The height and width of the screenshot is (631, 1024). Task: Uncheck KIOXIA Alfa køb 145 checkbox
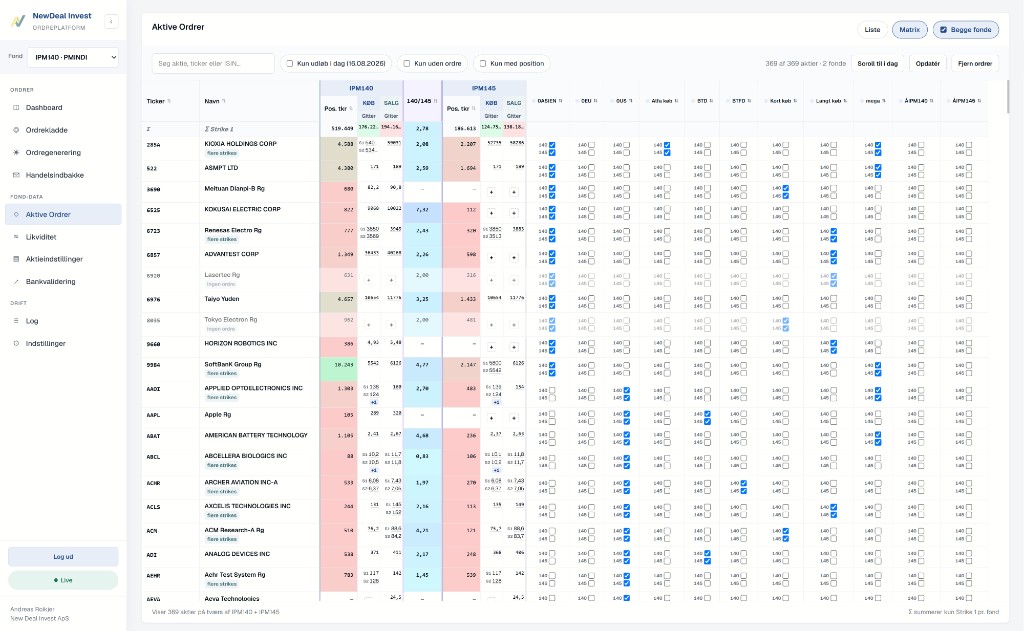[x=667, y=153]
